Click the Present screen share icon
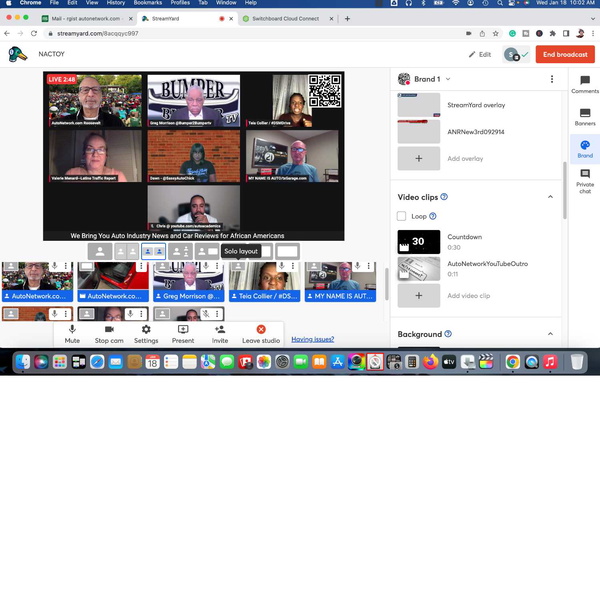Screen dimensions: 600x600 click(183, 333)
